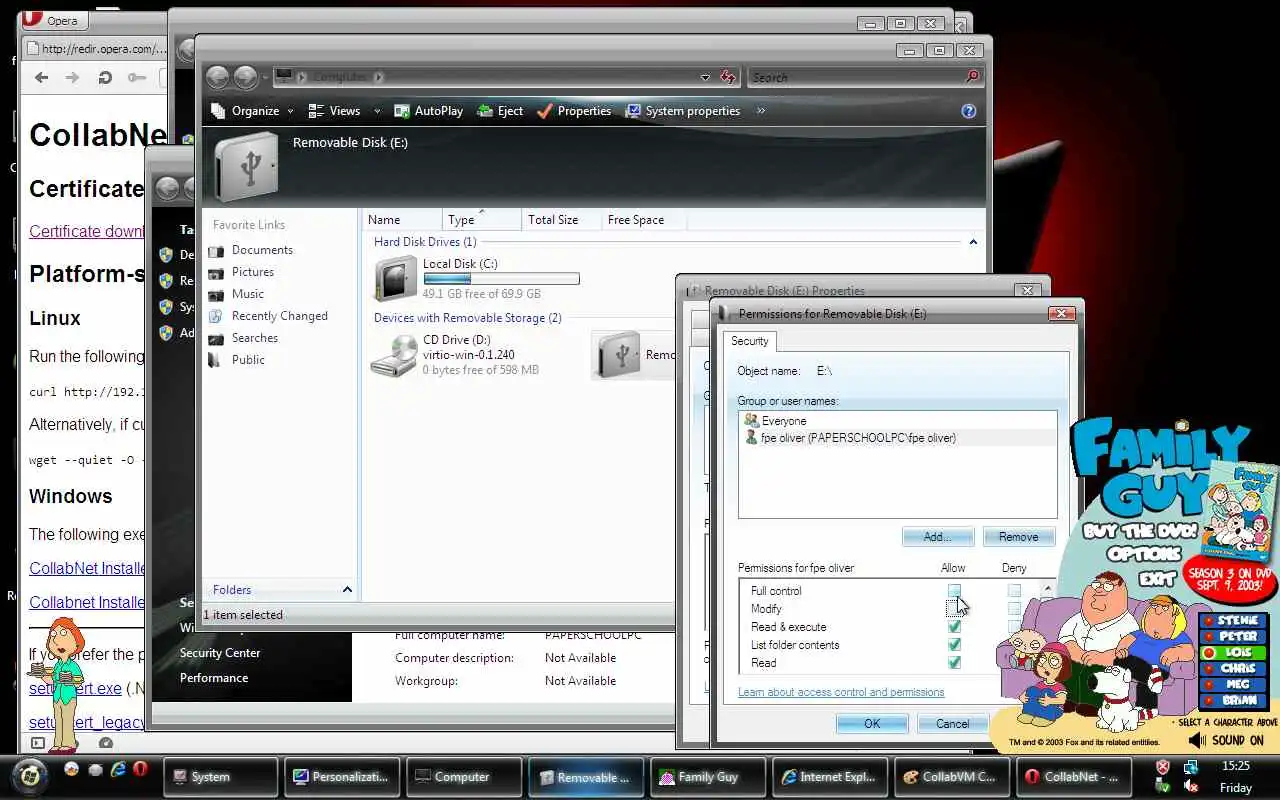Viewport: 1280px width, 800px height.
Task: Open Explorer help question mark icon
Action: point(968,111)
